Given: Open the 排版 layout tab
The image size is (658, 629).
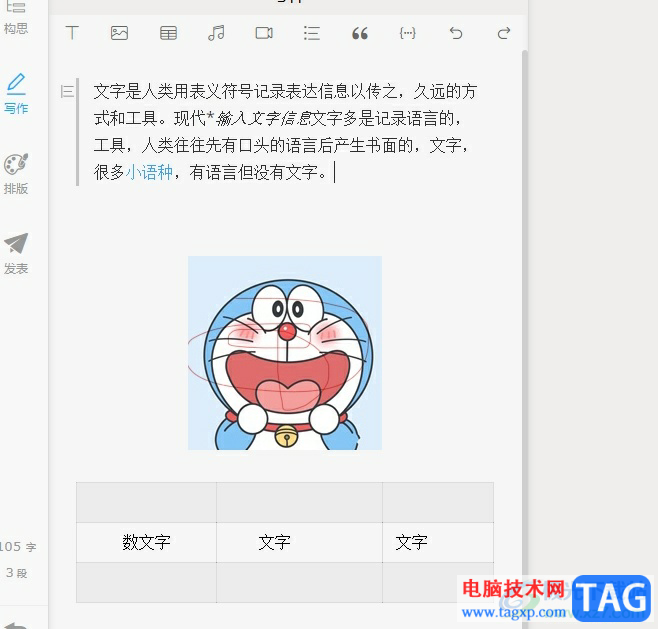Looking at the screenshot, I should pyautogui.click(x=16, y=174).
